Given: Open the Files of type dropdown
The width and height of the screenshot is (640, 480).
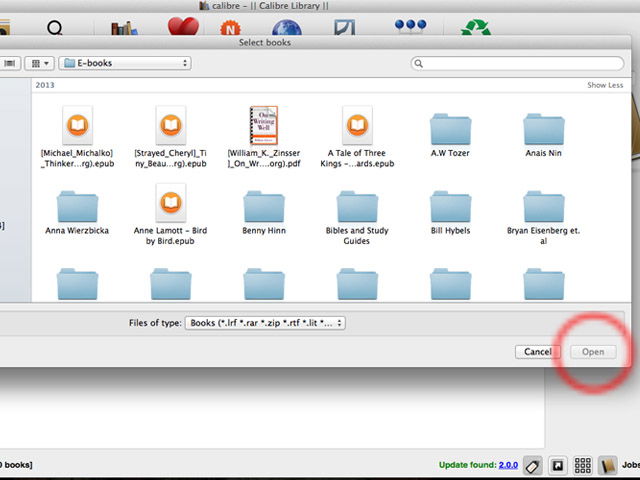Looking at the screenshot, I should 265,323.
